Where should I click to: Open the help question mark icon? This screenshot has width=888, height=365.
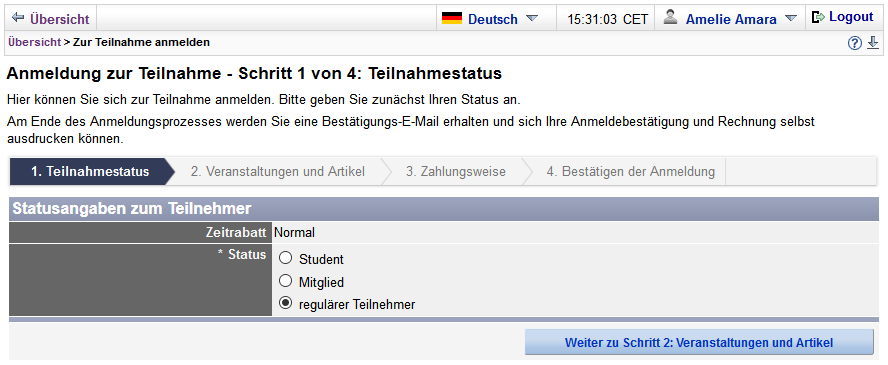855,43
